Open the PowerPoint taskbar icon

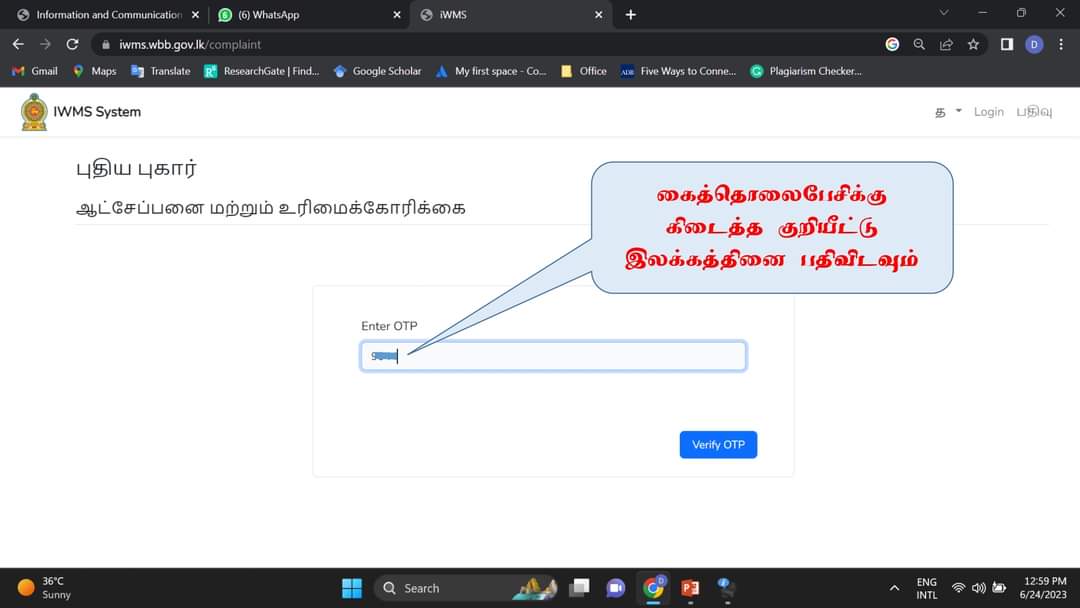(x=690, y=588)
